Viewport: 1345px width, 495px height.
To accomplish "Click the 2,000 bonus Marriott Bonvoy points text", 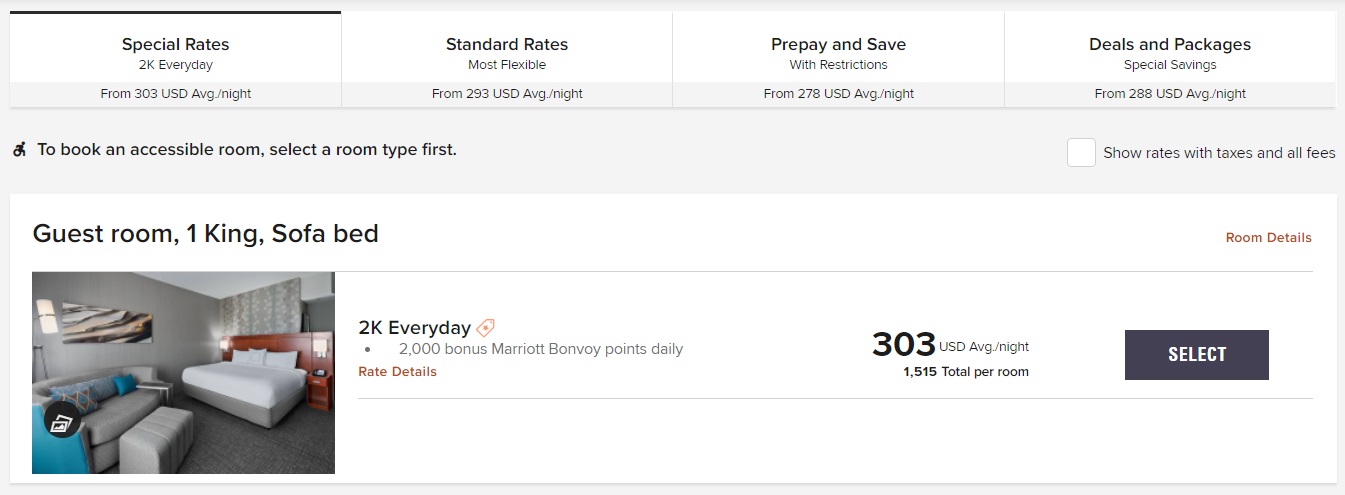I will click(x=540, y=350).
